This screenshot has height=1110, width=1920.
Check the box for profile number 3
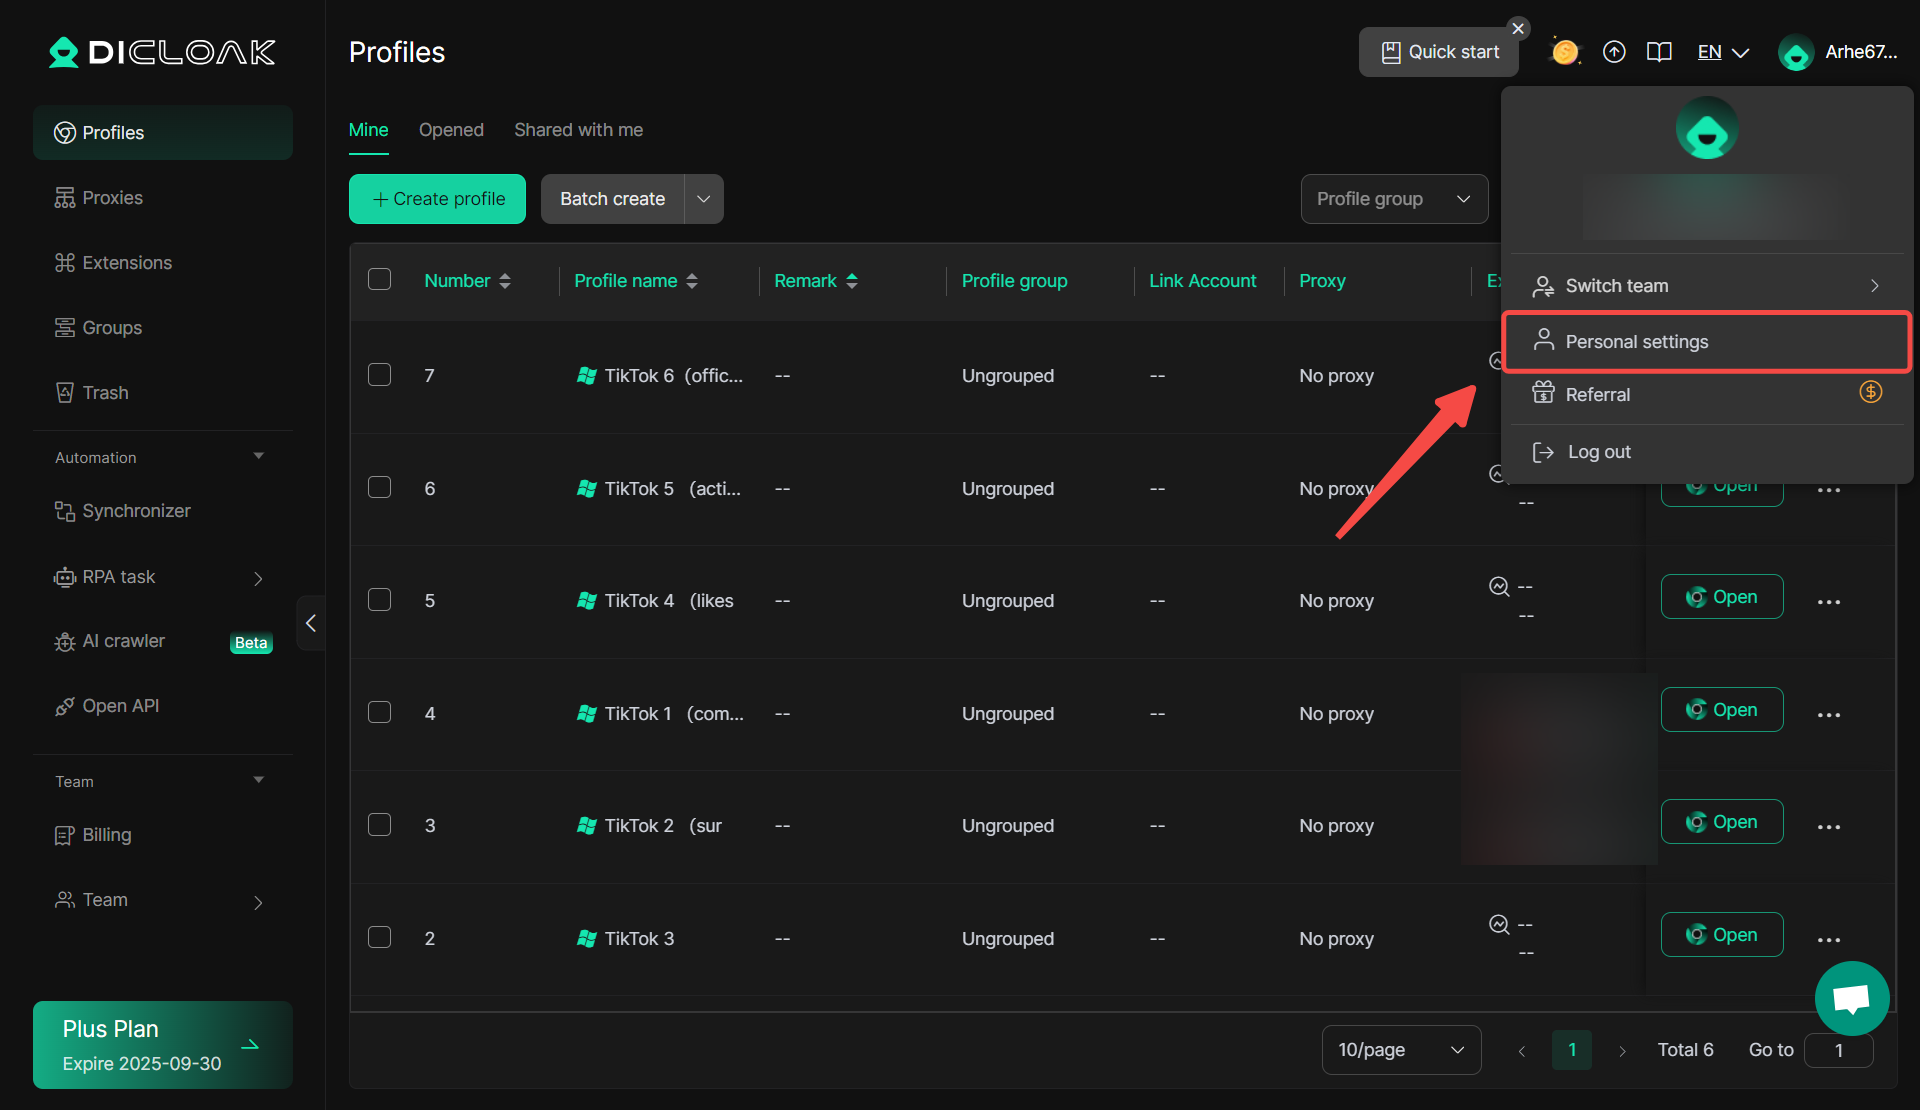379,824
